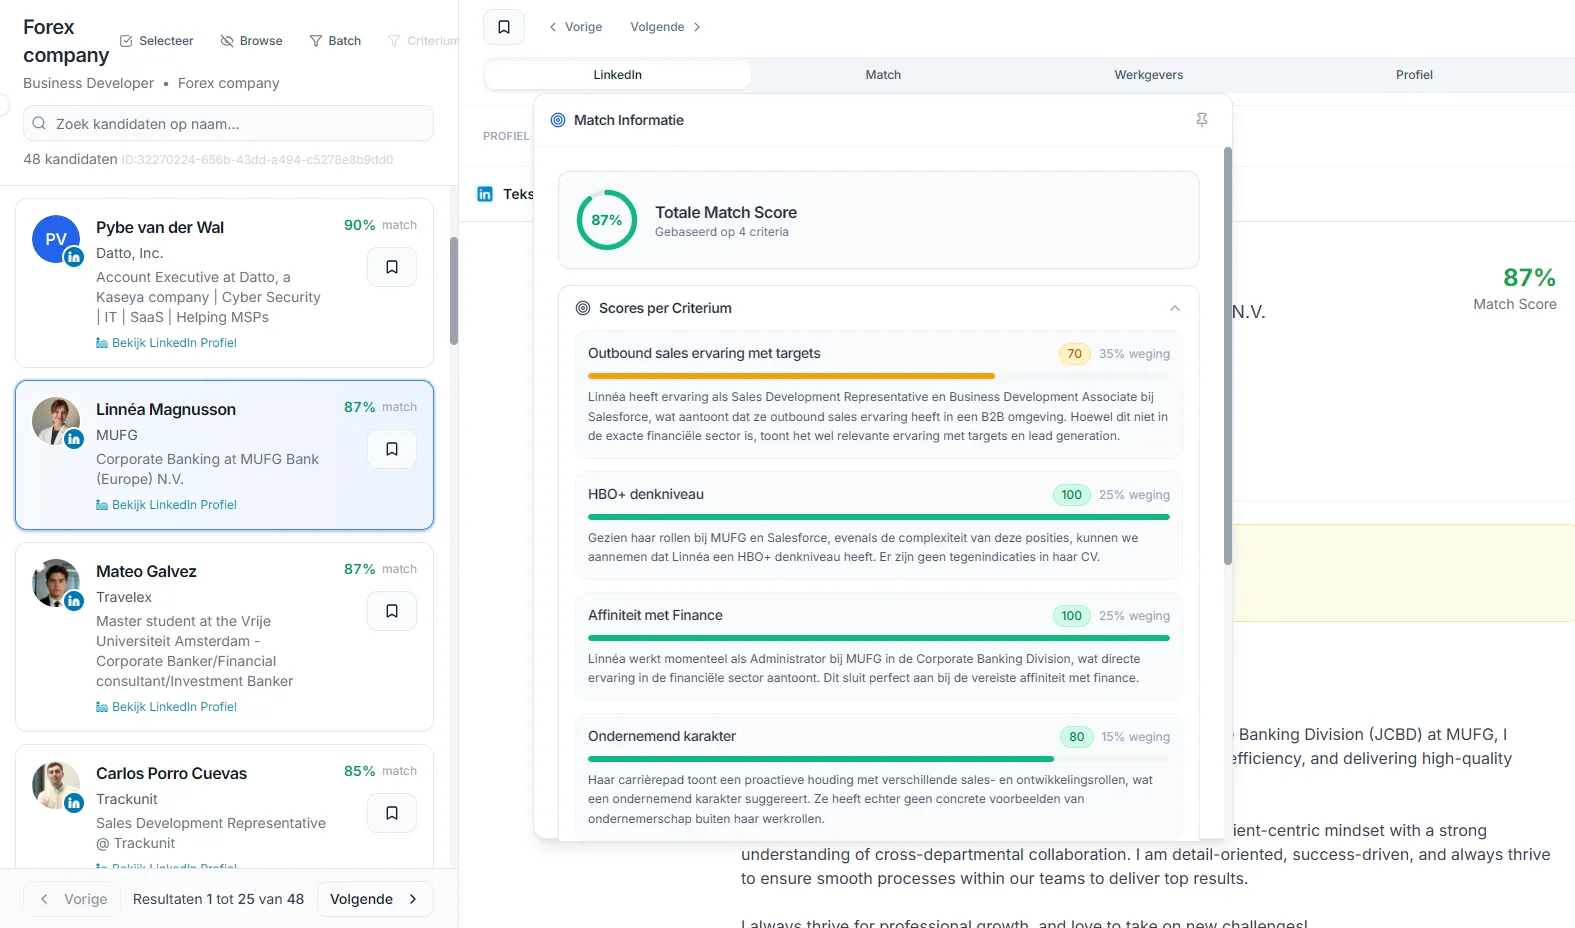
Task: Bookmark candidate Pybe van der Wal
Action: 392,267
